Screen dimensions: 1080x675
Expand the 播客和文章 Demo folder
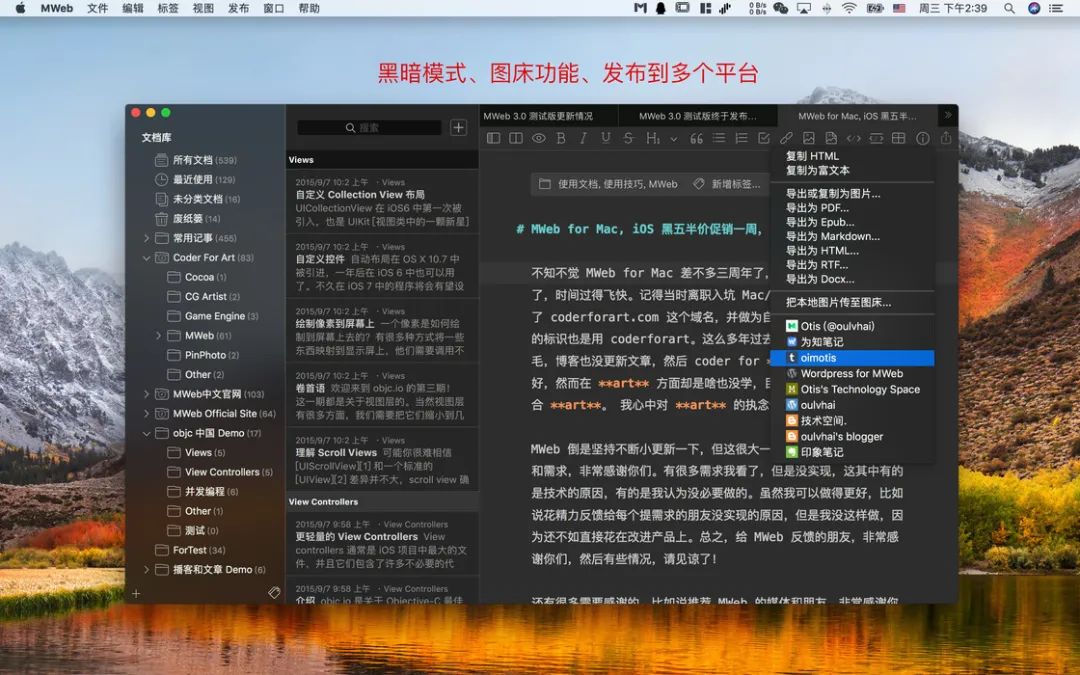coord(146,570)
